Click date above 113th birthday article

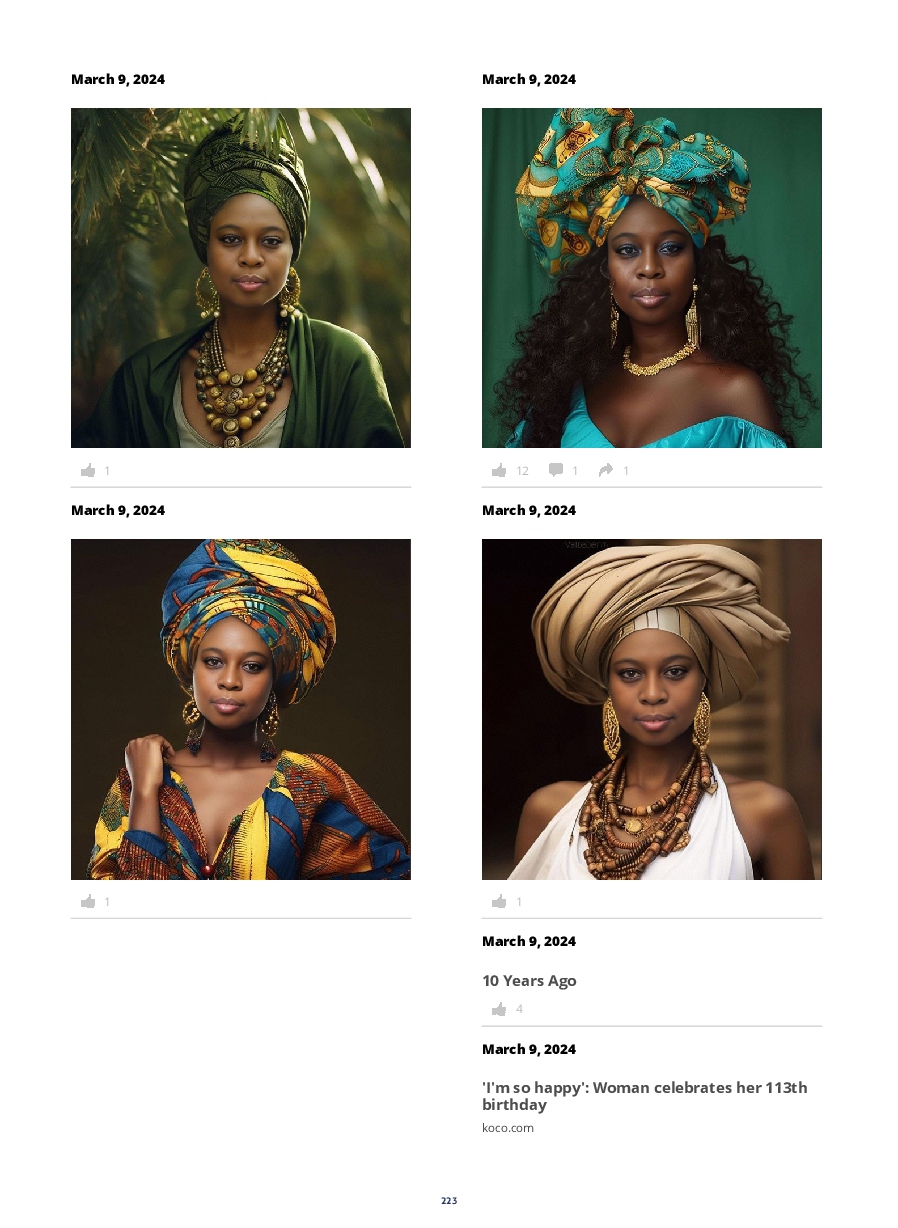click(x=529, y=1049)
